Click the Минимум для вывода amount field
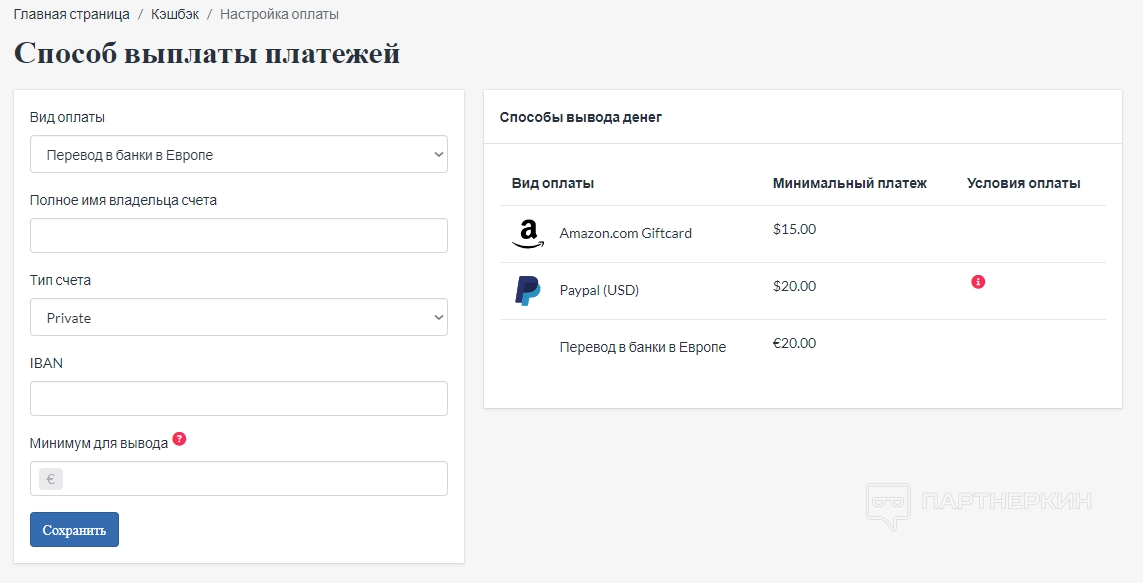This screenshot has width=1143, height=583. coord(255,479)
